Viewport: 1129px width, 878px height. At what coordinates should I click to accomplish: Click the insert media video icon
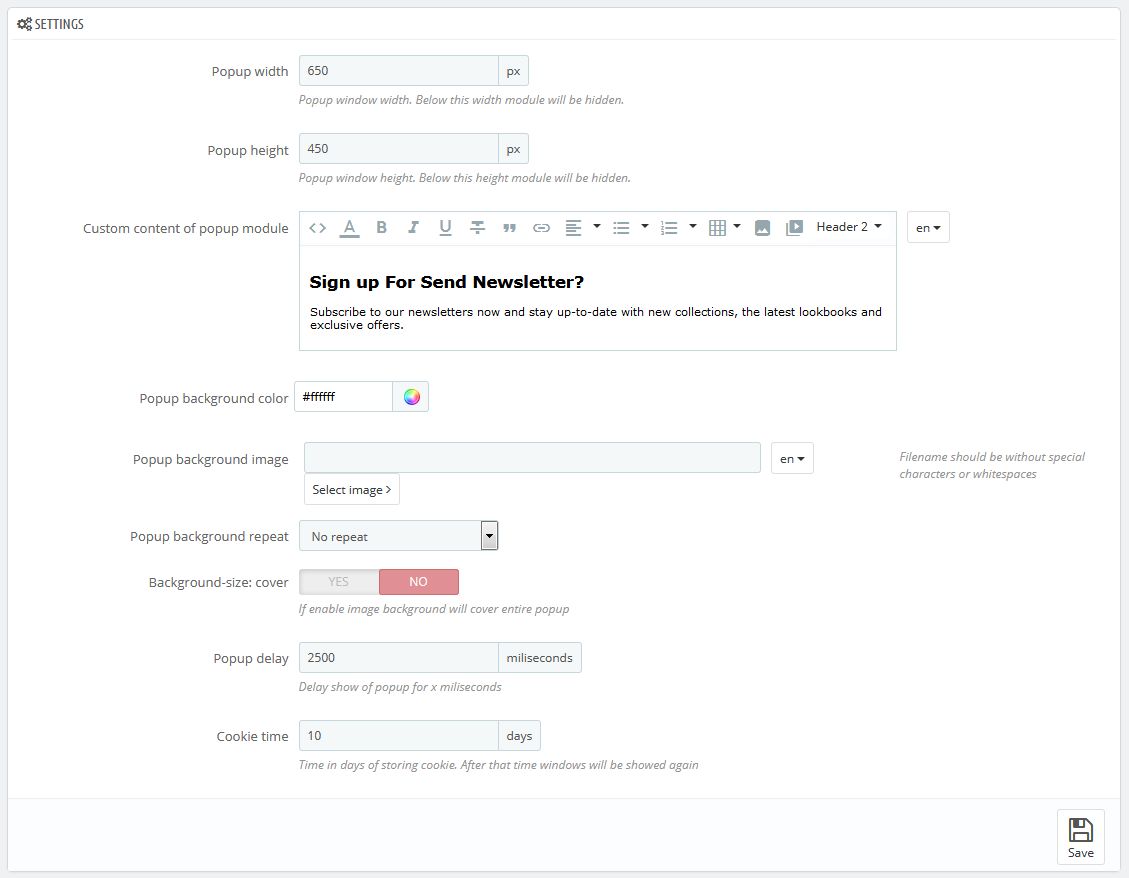pyautogui.click(x=794, y=228)
